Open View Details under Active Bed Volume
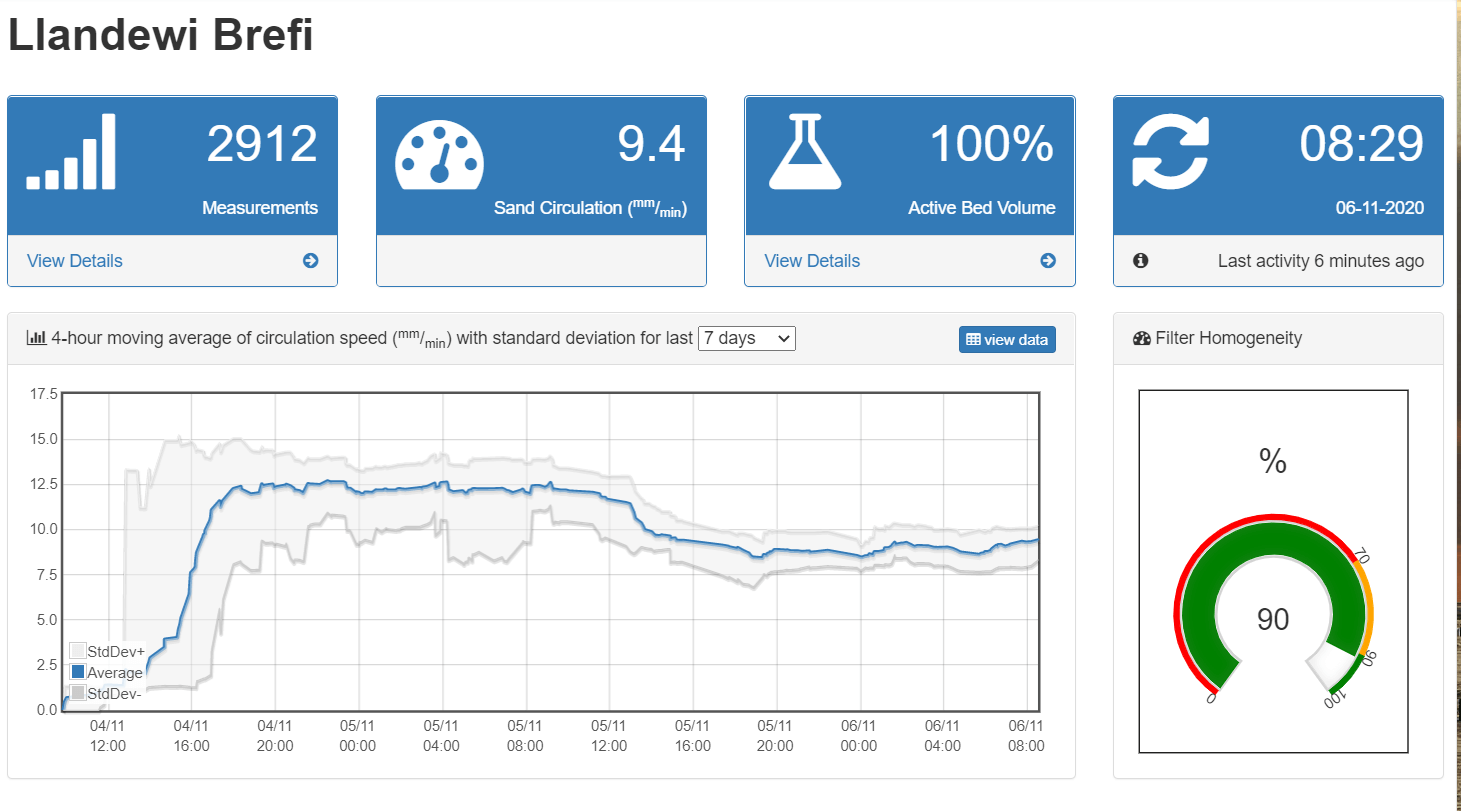 click(812, 261)
